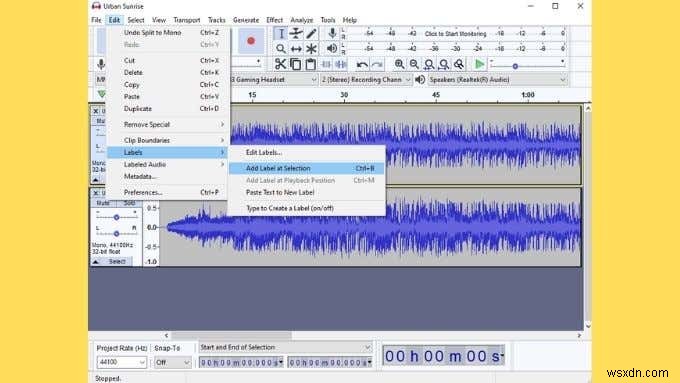Viewport: 680px width, 383px height.
Task: Toggle Type to Create a Label (on/off)
Action: click(307, 208)
